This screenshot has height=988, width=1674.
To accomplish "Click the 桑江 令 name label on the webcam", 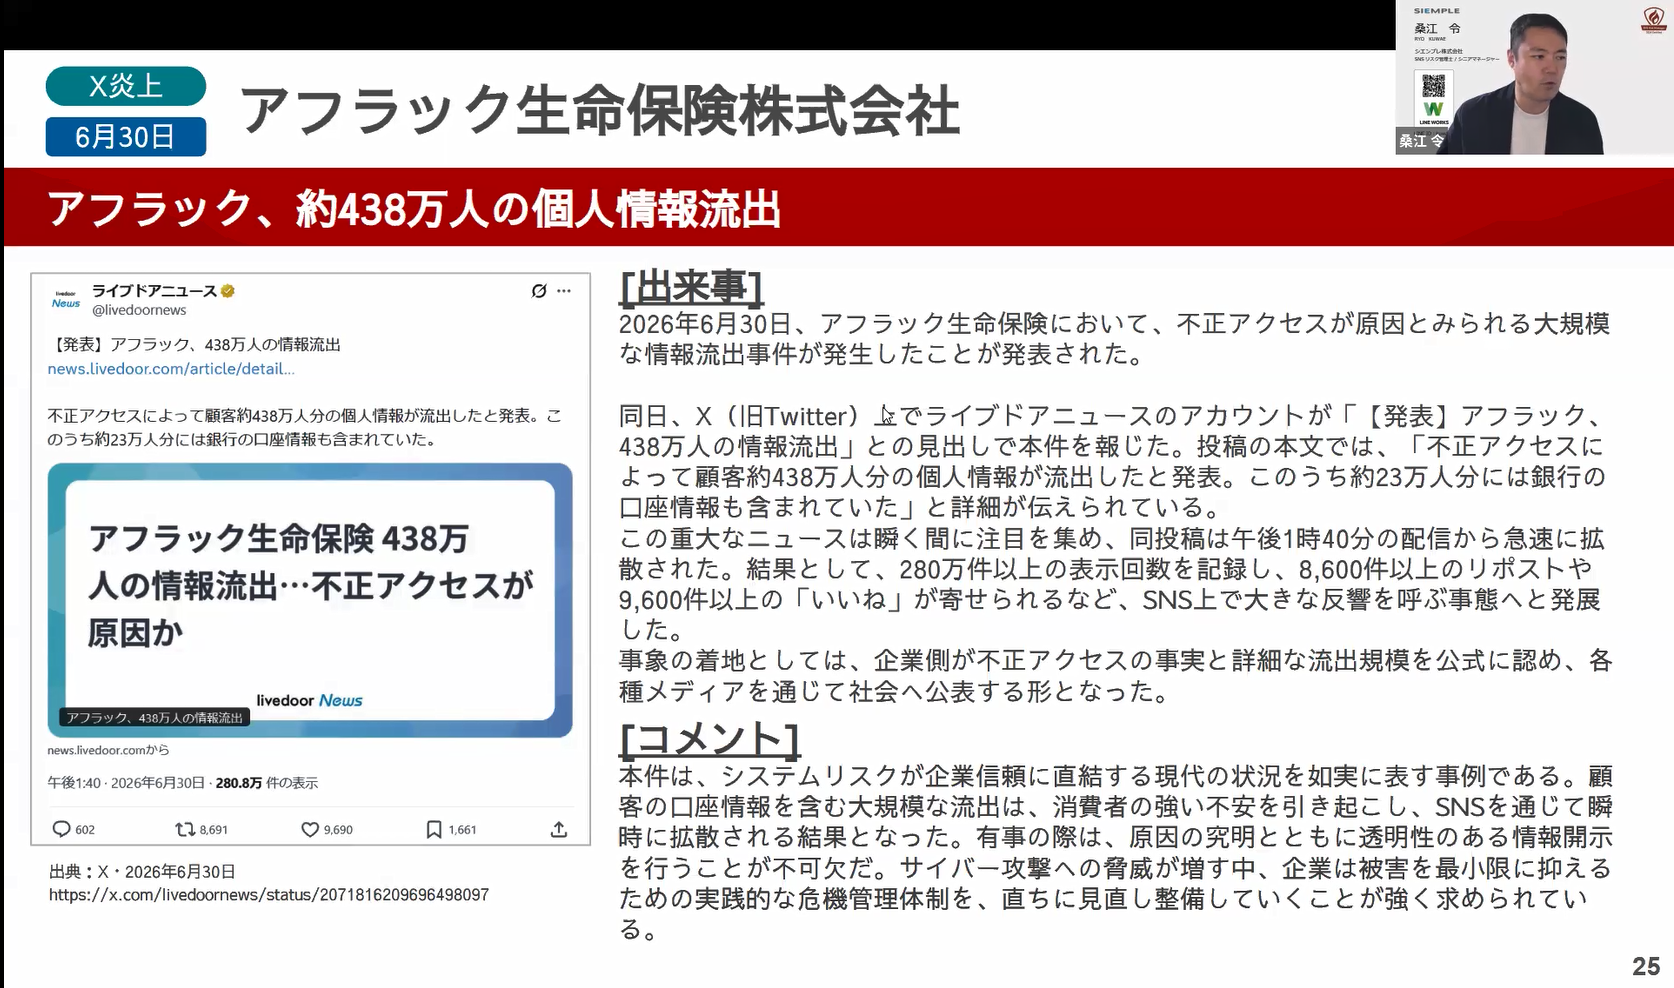I will 1421,141.
